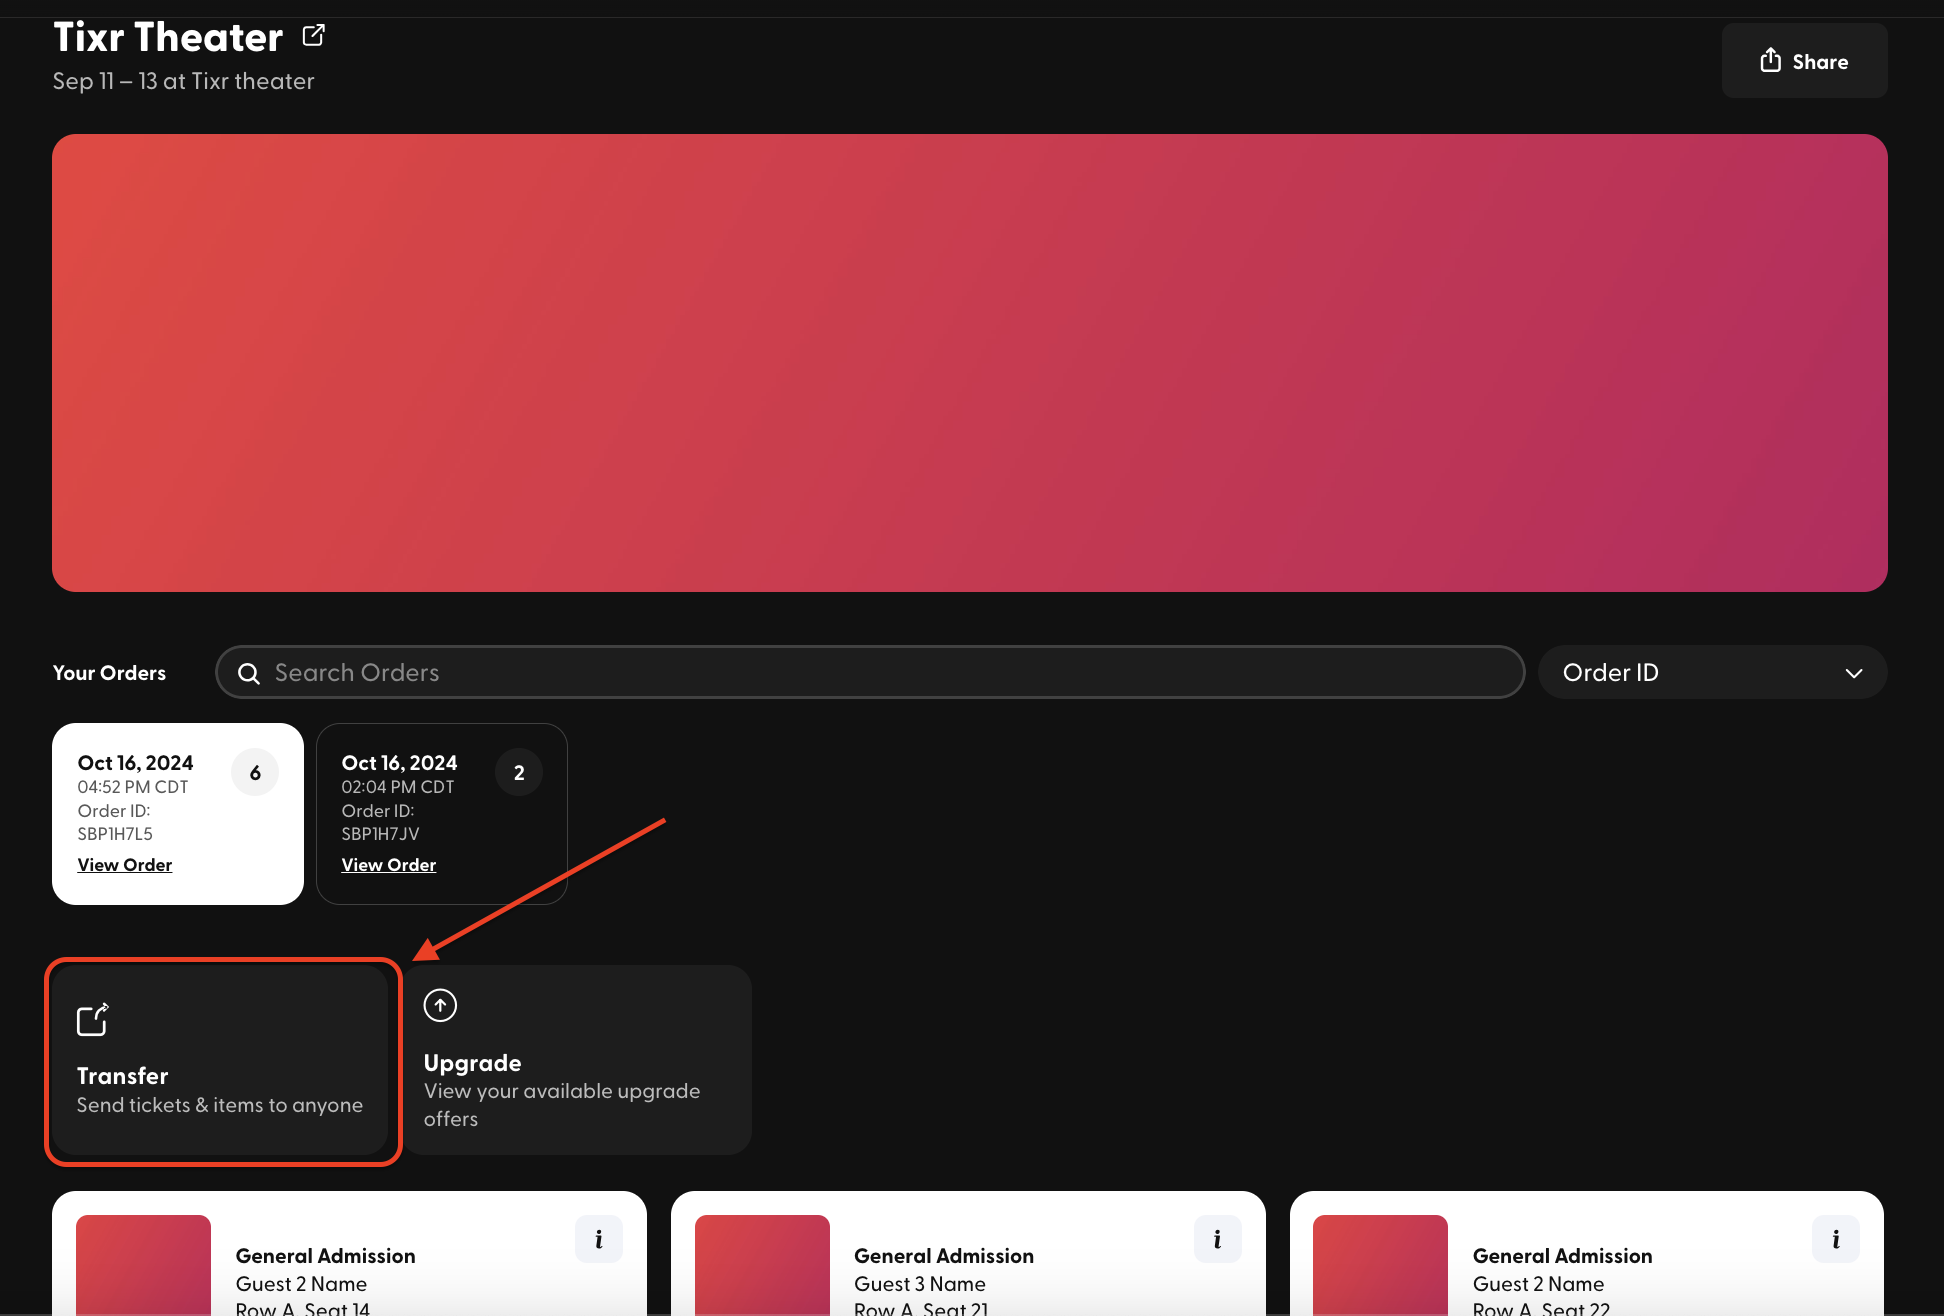Click the 2 ticket count badge

(519, 773)
